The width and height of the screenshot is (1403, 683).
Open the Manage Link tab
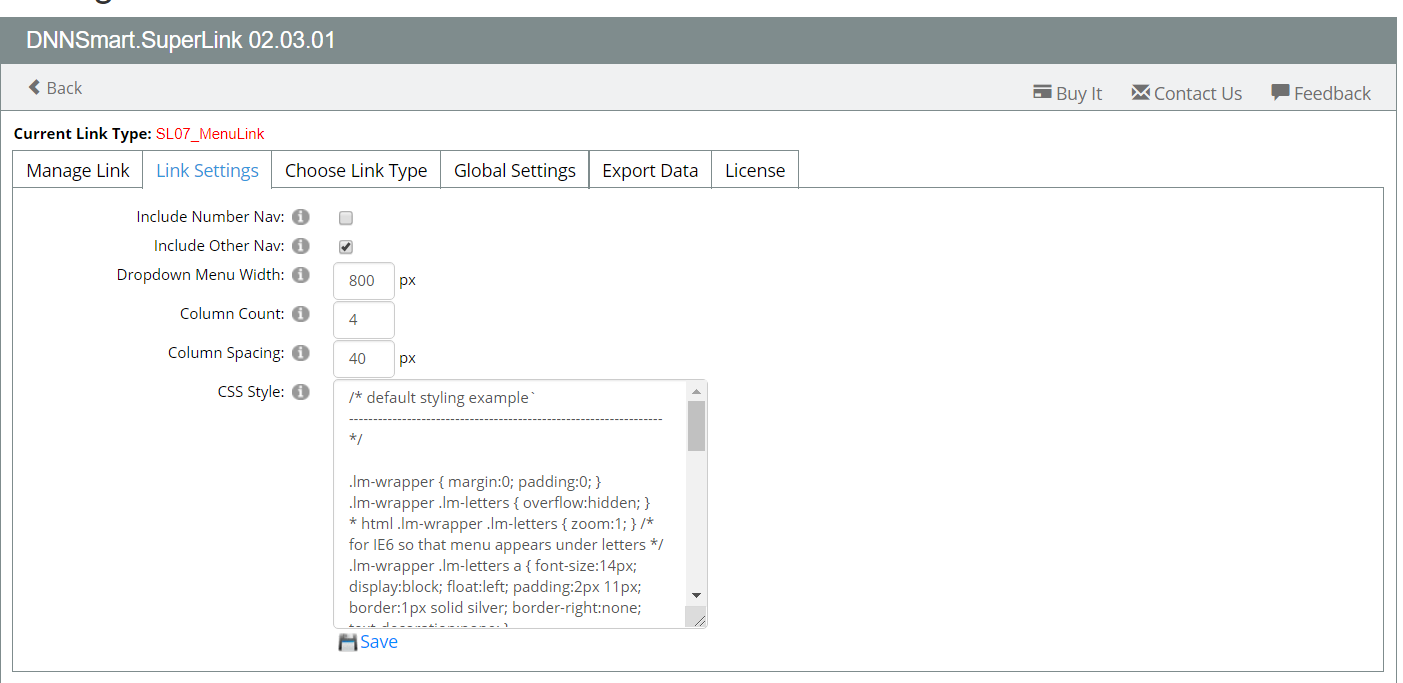[x=78, y=170]
